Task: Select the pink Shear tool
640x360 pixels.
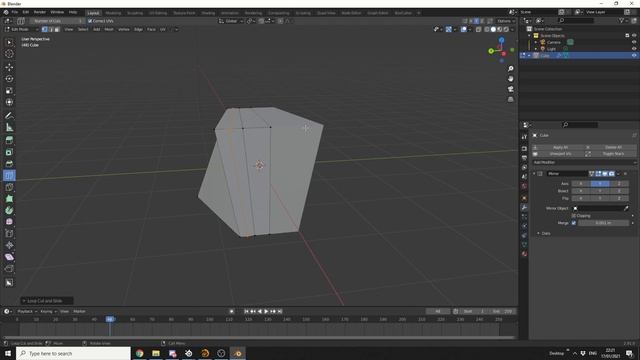Action: (9, 257)
